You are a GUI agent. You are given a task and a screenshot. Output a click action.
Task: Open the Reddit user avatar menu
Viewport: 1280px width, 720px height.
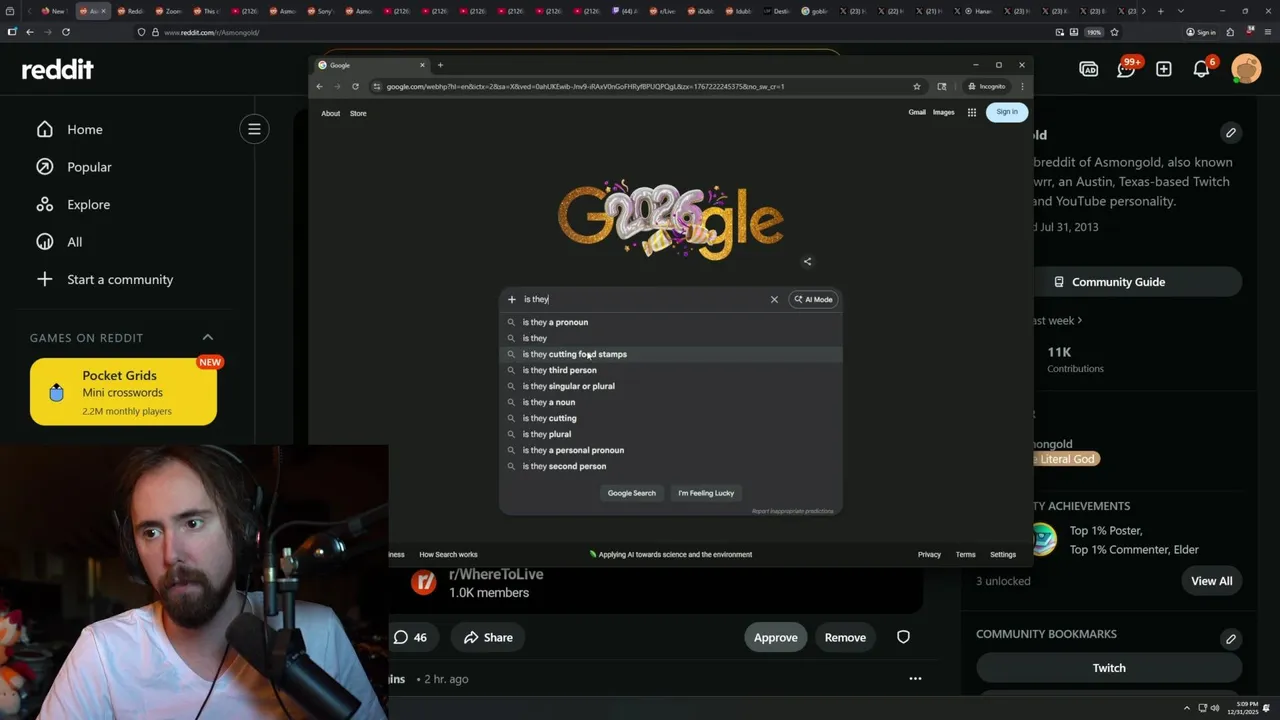pos(1246,69)
